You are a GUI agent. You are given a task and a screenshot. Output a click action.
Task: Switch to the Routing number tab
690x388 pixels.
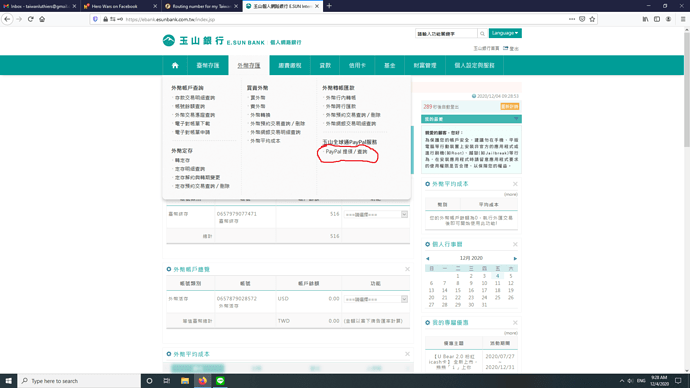point(201,6)
